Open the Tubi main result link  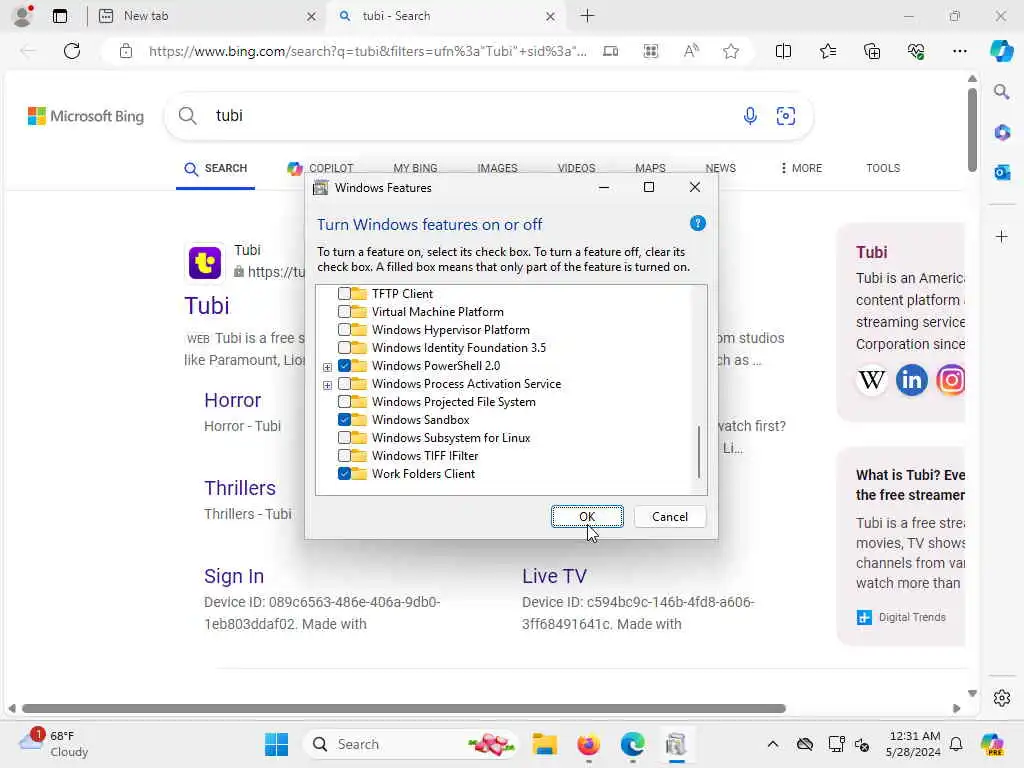coord(206,306)
